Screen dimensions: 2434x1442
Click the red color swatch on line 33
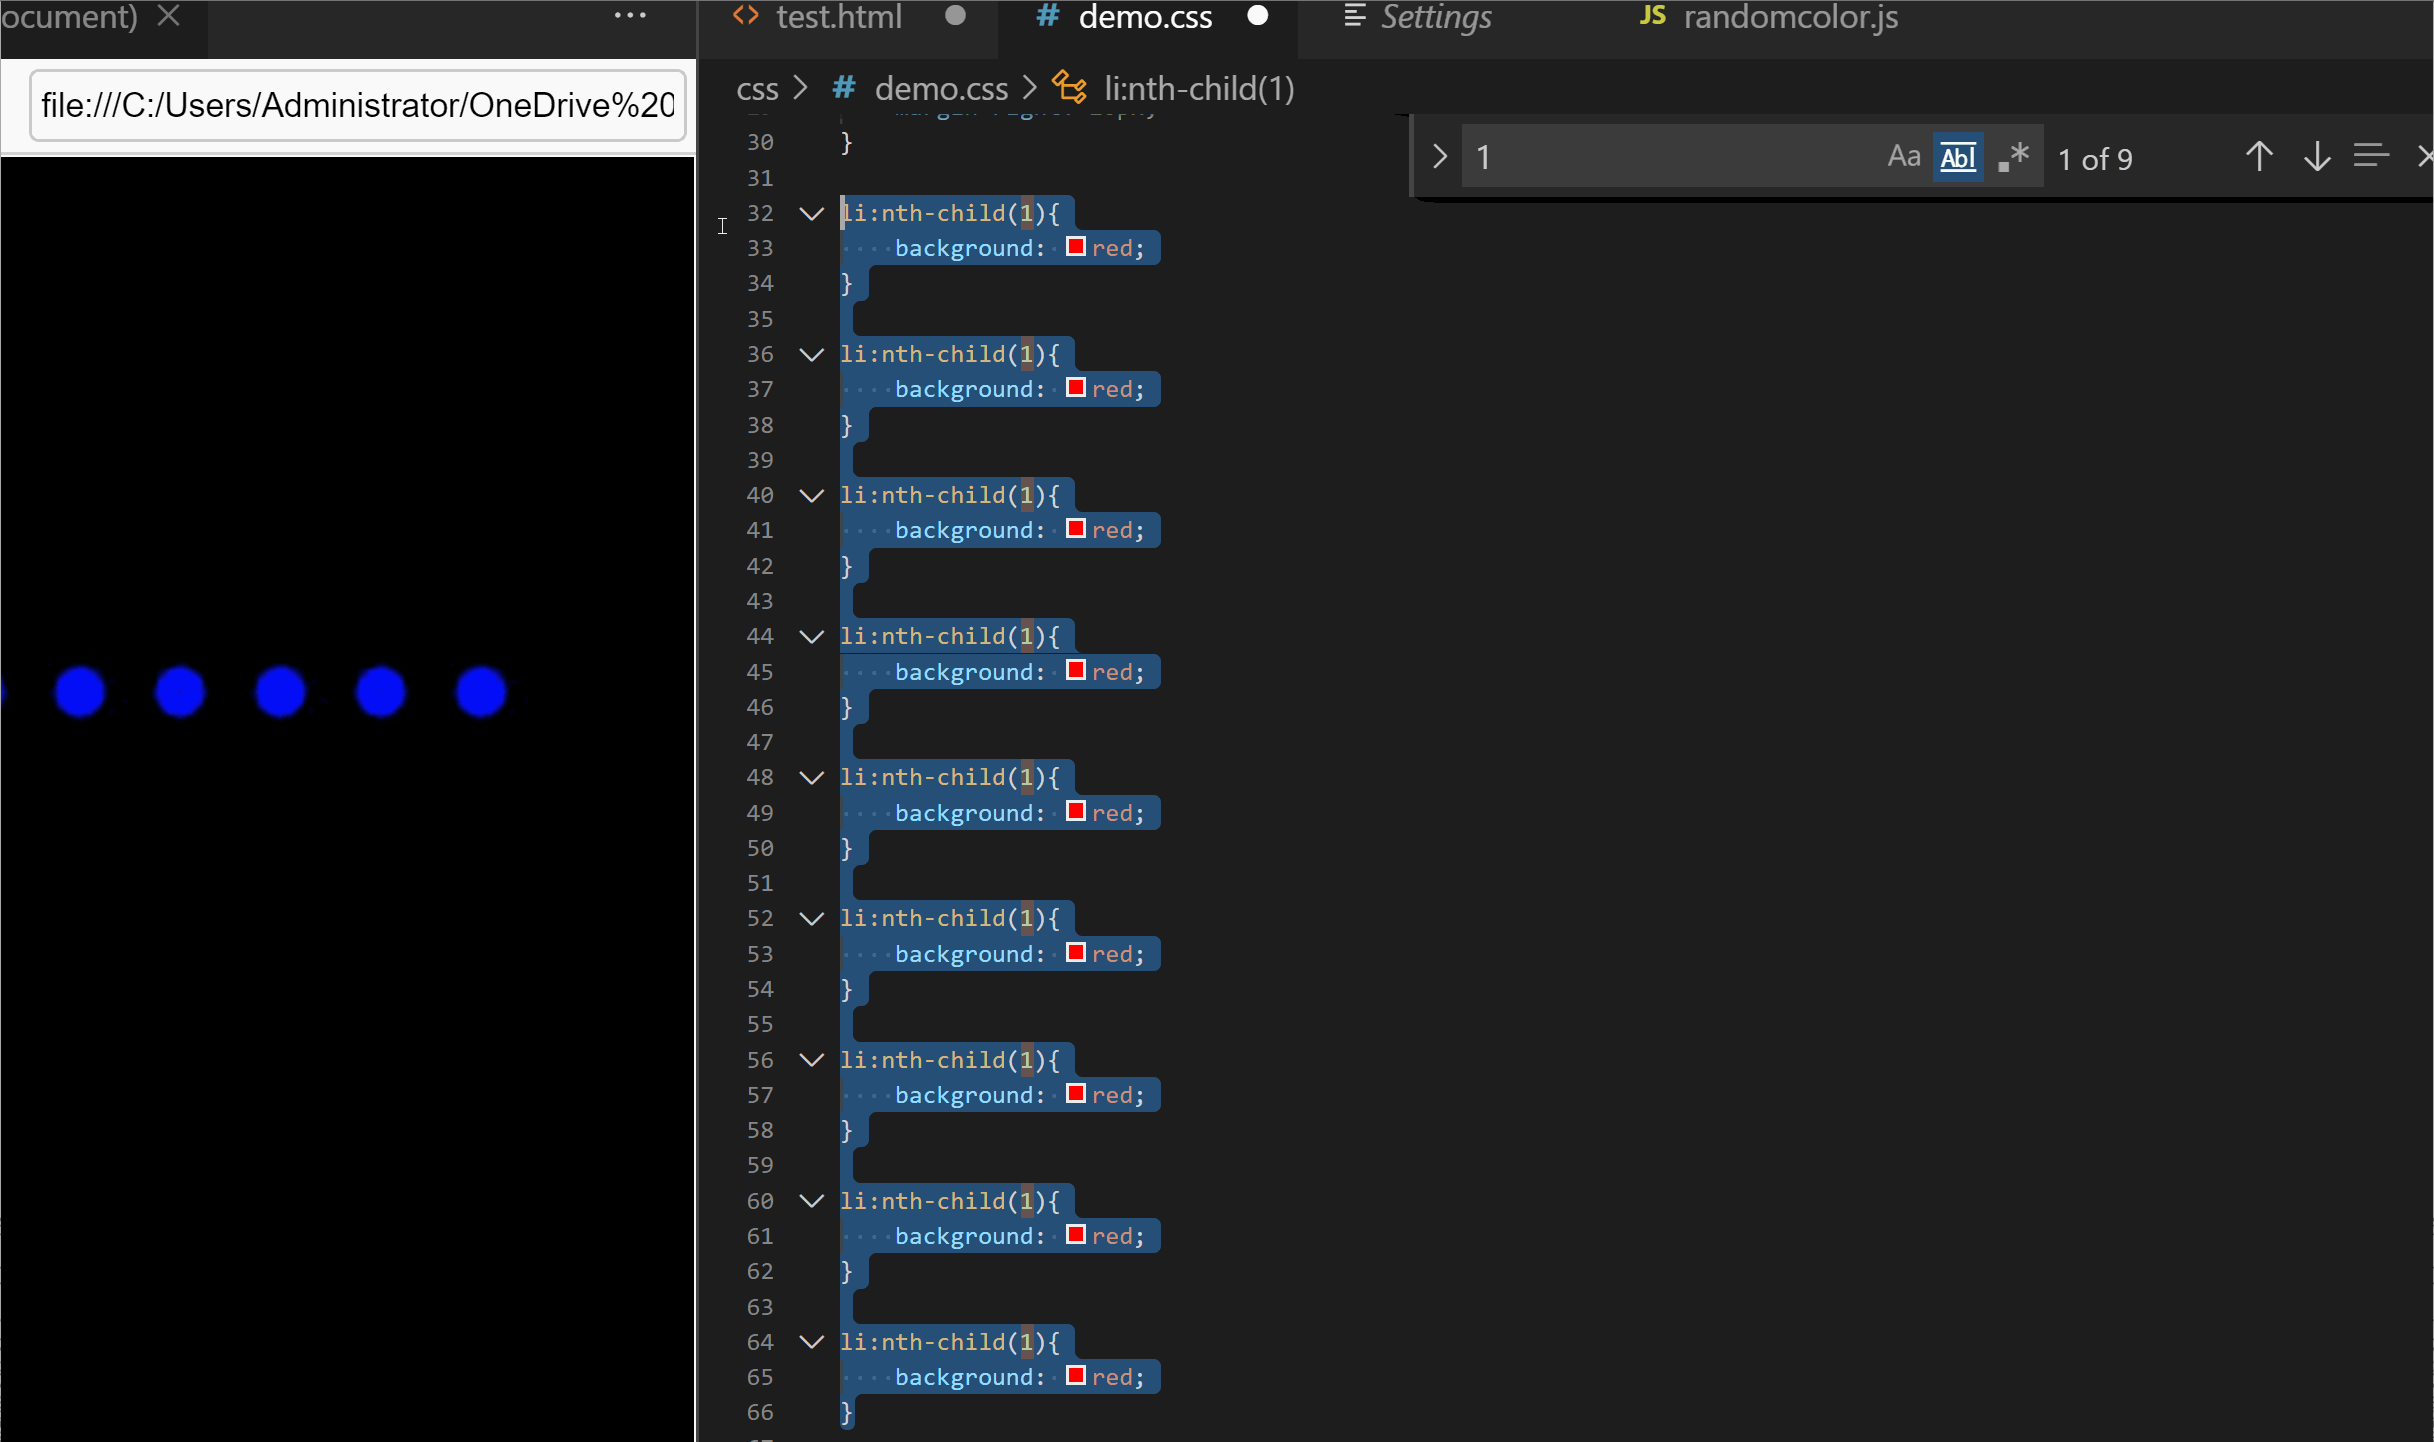point(1076,247)
